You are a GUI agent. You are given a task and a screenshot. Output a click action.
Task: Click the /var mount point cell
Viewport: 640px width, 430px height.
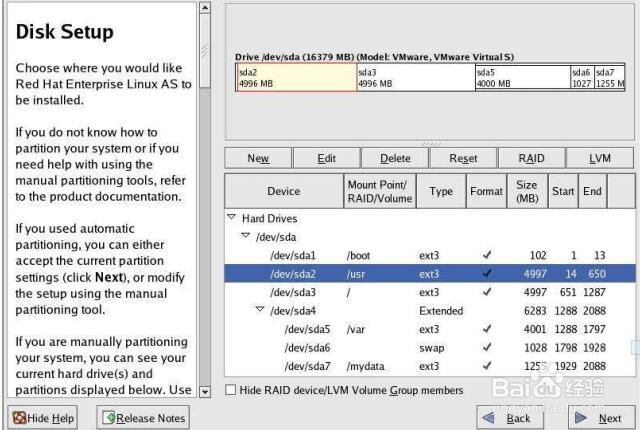click(356, 329)
